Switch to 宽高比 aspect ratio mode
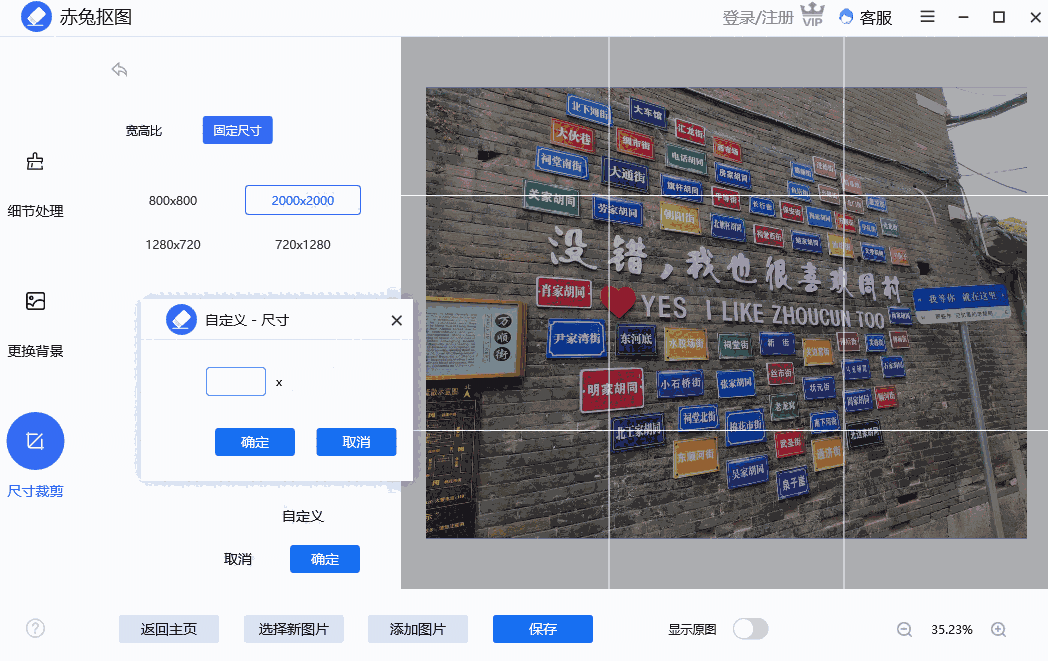Screen dimensions: 1048x661 [142, 130]
